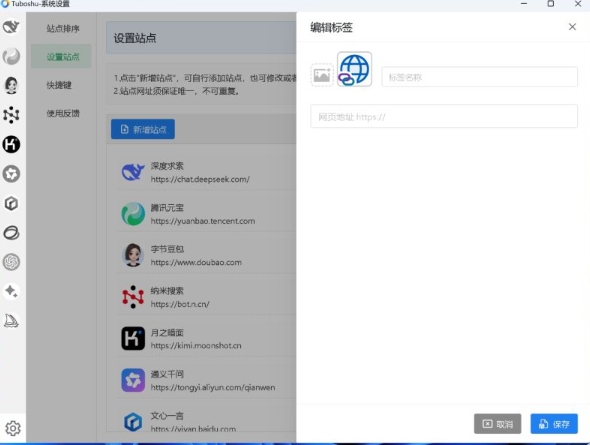Select the 通义千问 site name
This screenshot has width=590, height=445.
[167, 374]
